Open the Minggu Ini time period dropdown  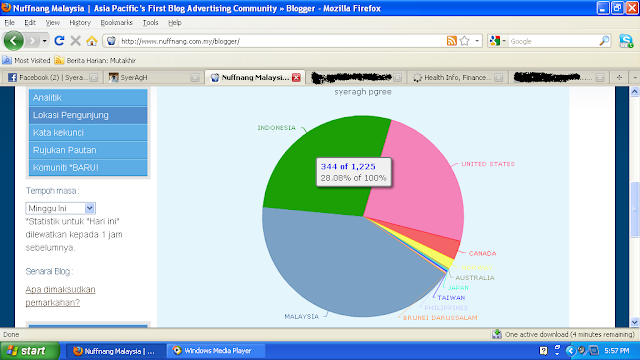pyautogui.click(x=60, y=208)
